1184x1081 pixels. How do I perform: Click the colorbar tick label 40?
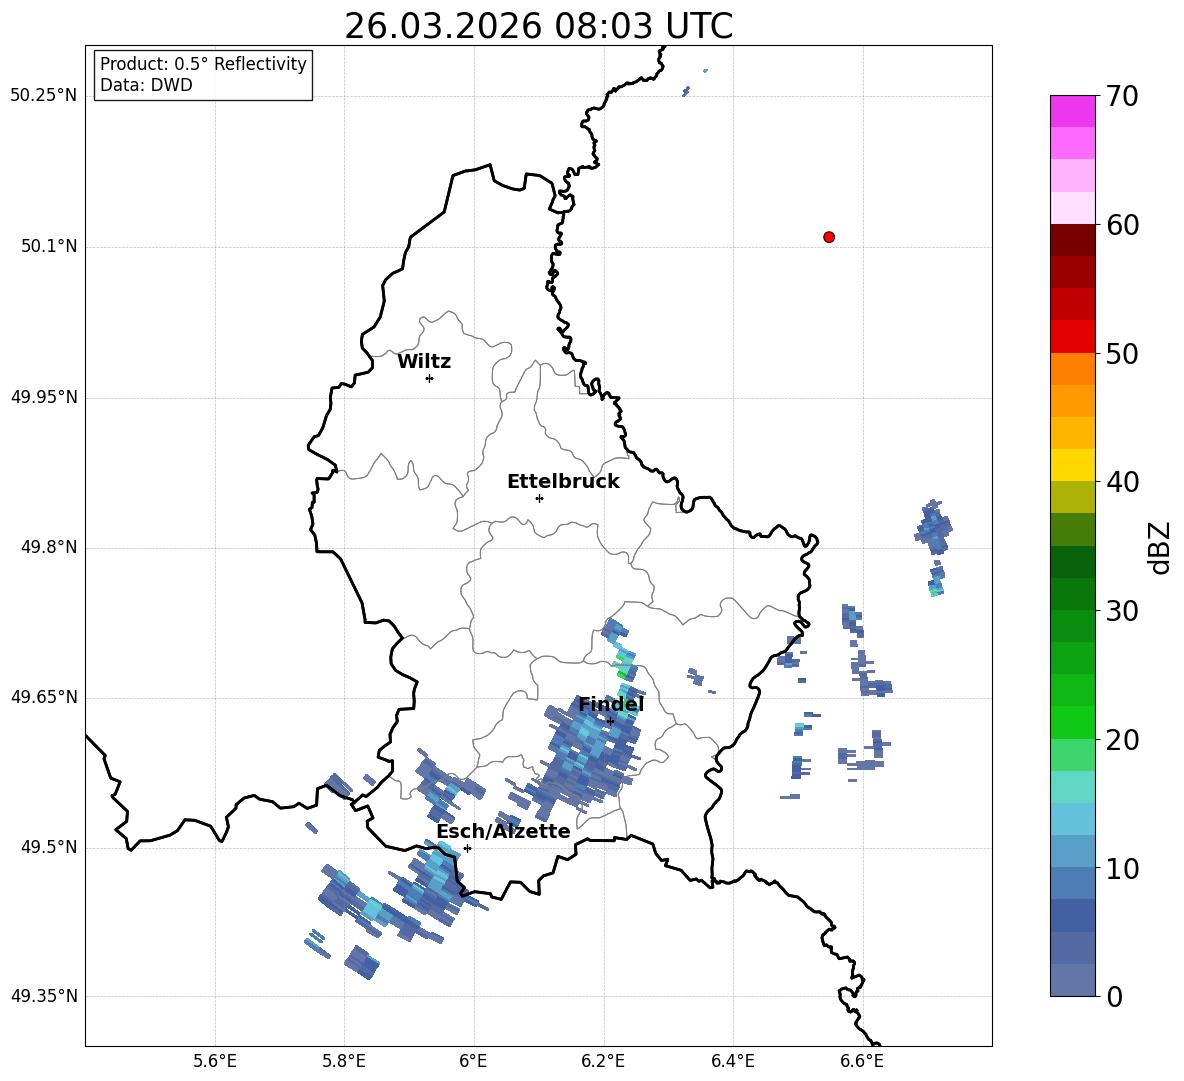[x=1122, y=482]
